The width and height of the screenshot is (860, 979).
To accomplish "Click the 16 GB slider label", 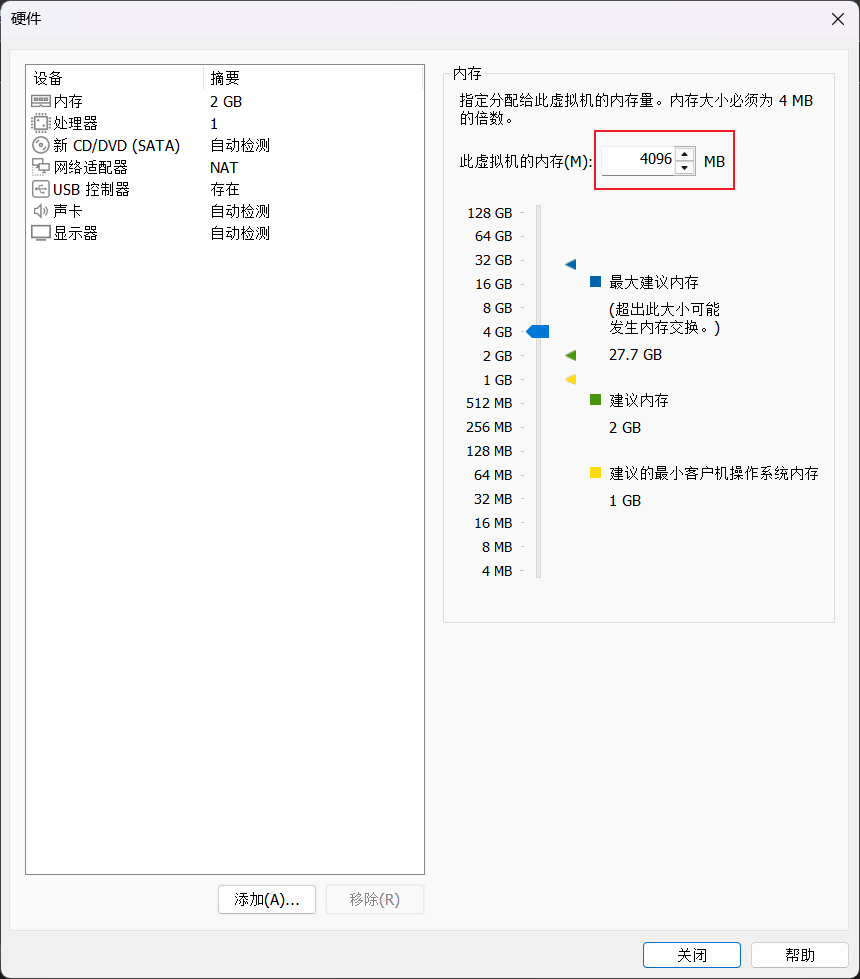I will tap(493, 284).
